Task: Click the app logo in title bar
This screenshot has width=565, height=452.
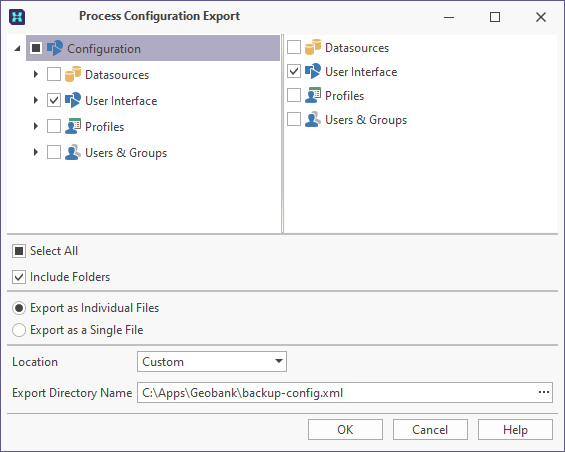Action: click(x=17, y=17)
